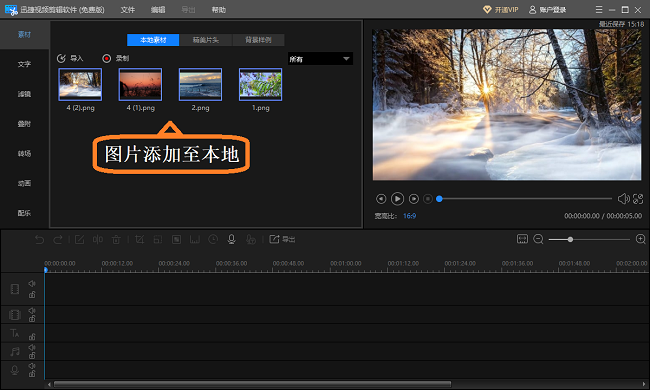Click 账户登录 account login
The image size is (650, 390).
[548, 10]
